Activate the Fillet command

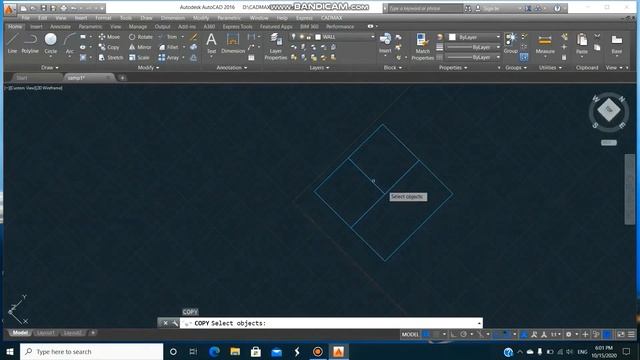(169, 47)
